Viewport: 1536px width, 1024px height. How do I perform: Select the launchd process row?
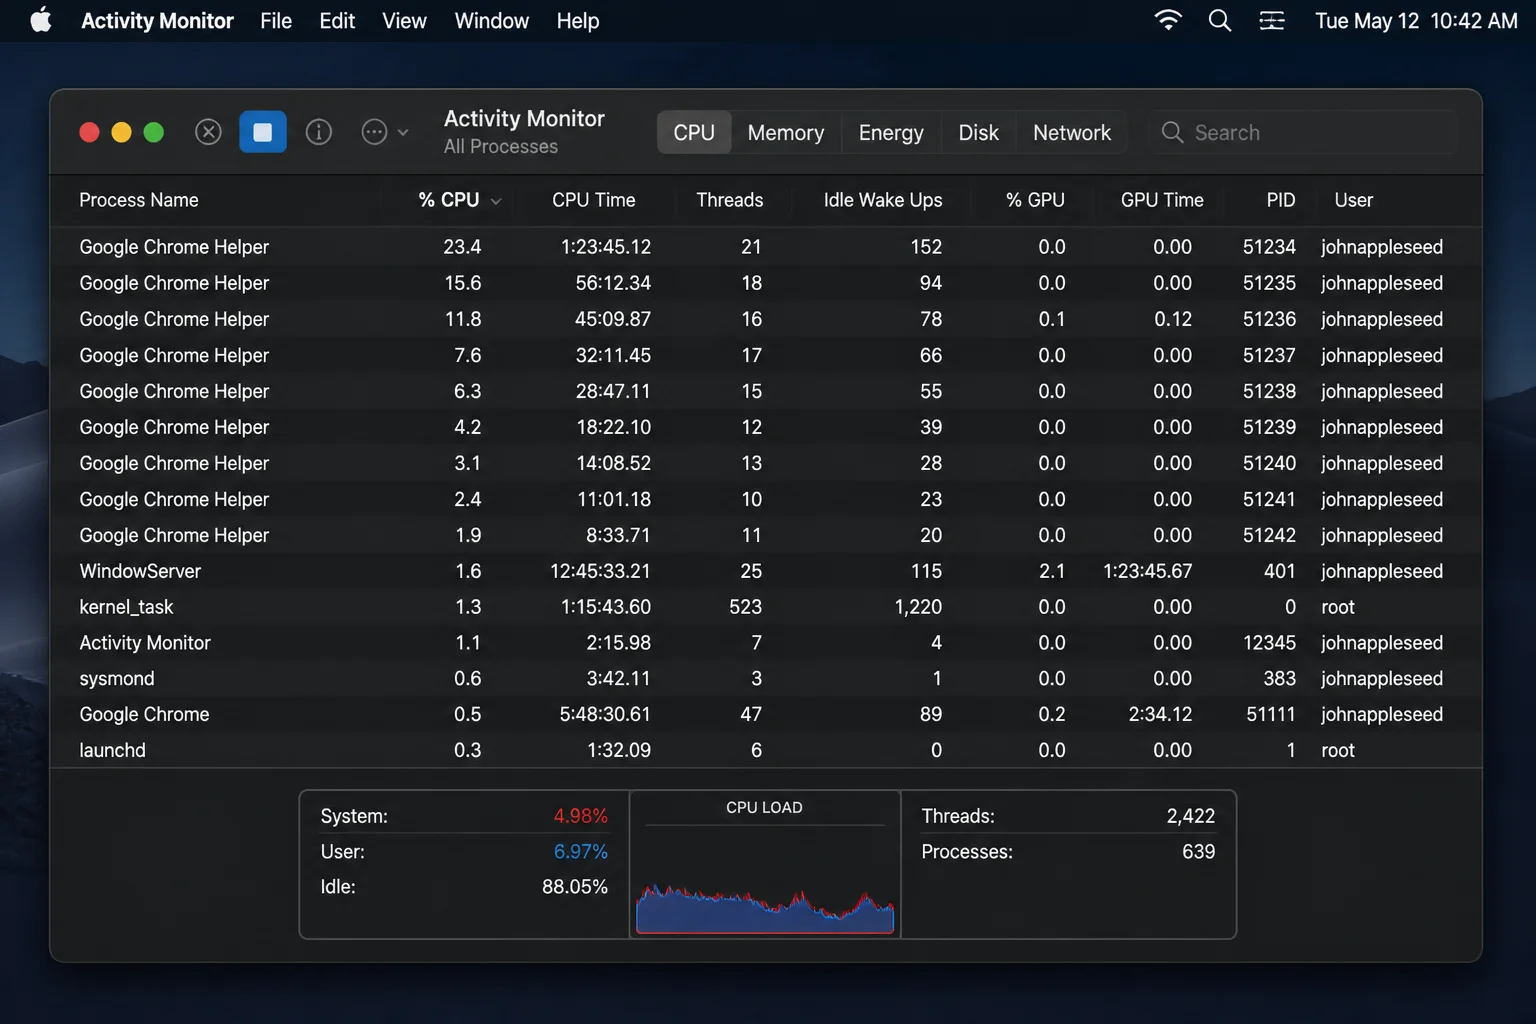click(766, 750)
